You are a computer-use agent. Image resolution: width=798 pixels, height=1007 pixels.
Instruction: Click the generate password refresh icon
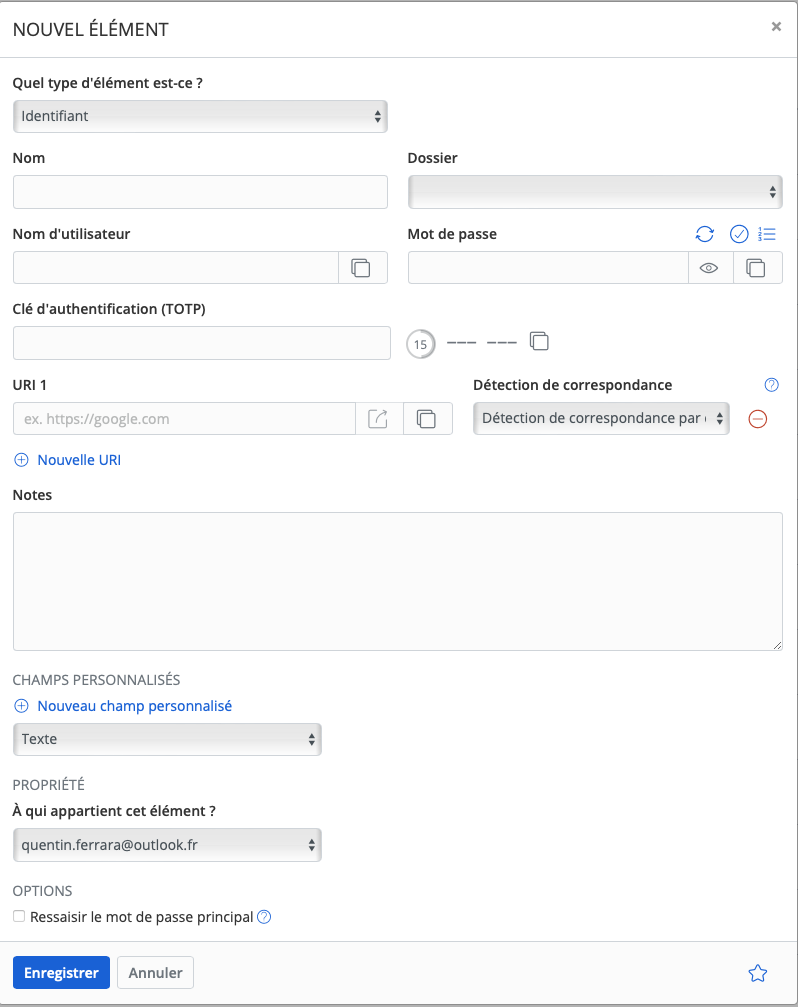tap(705, 234)
